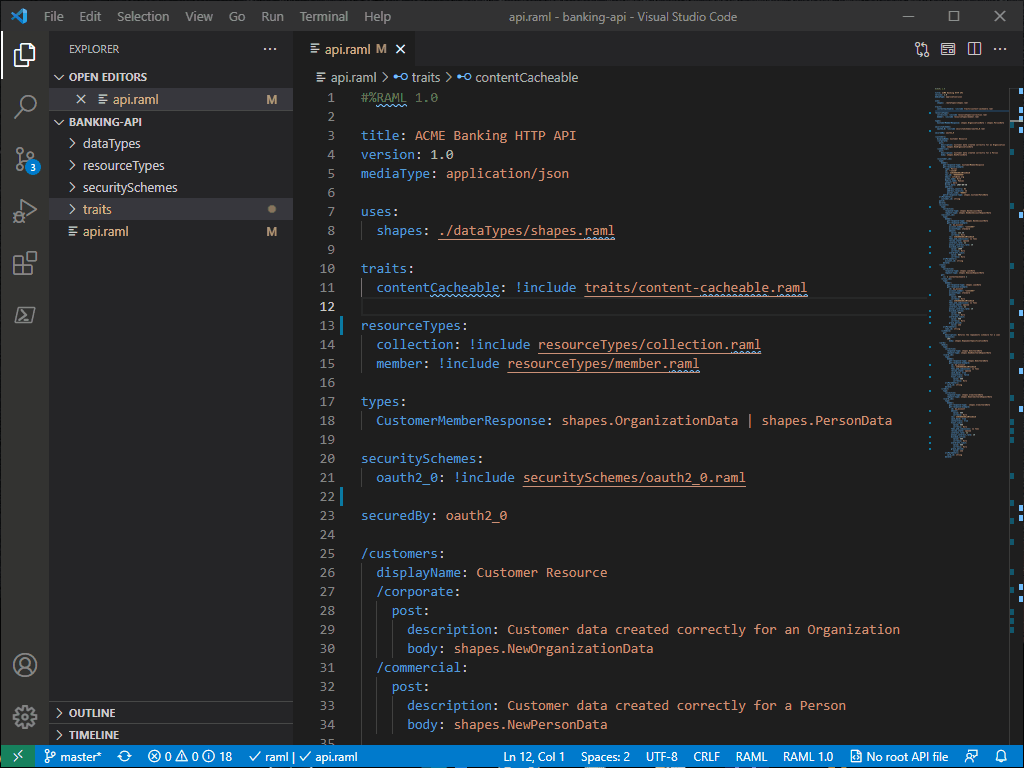The image size is (1024, 768).
Task: Click the VS Code logo in title bar
Action: click(19, 16)
